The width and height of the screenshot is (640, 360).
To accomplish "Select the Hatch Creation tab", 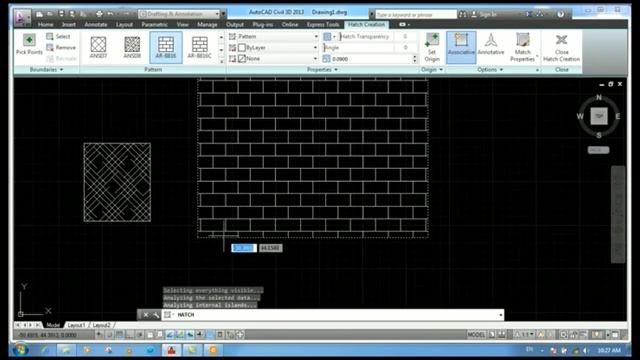I will (366, 24).
